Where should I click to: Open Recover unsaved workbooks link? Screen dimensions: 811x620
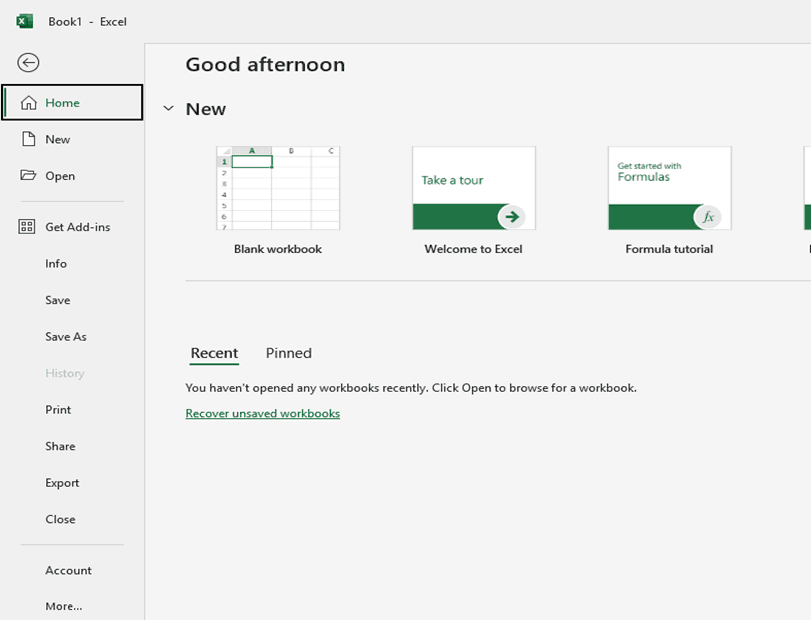(x=262, y=413)
